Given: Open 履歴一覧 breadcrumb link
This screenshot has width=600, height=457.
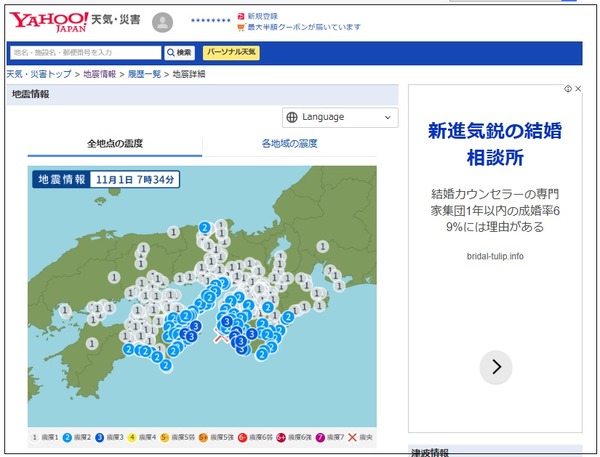Looking at the screenshot, I should coord(144,74).
